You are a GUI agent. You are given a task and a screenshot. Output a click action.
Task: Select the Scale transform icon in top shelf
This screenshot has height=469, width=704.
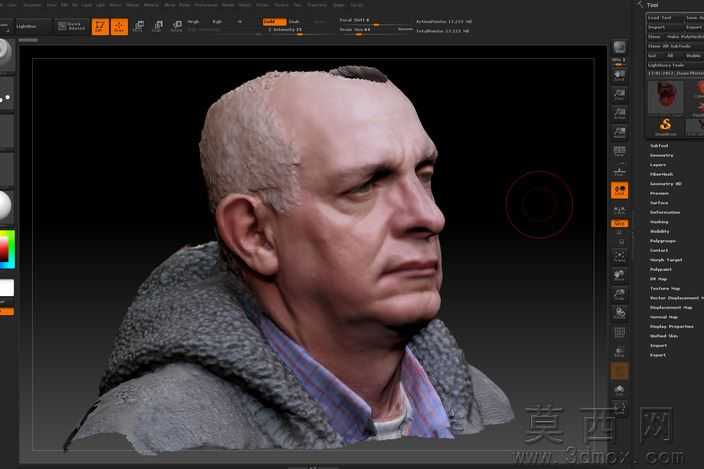[x=158, y=26]
